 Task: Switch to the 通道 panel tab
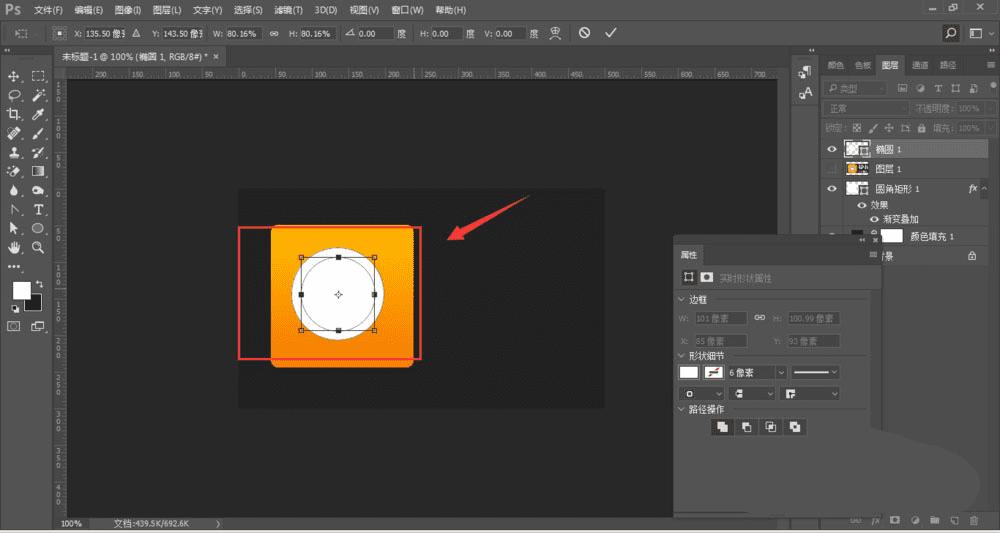click(920, 65)
